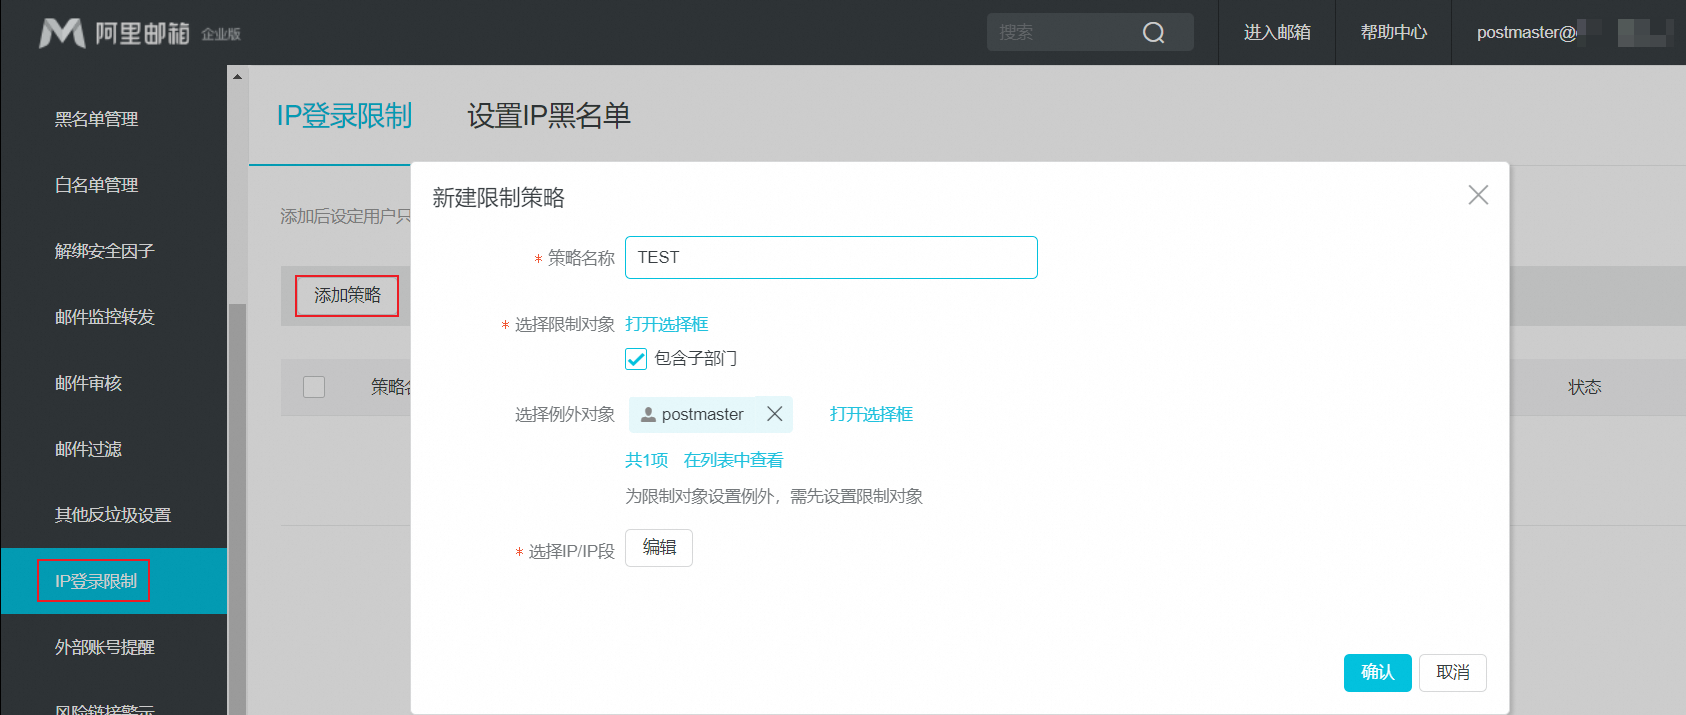Tick the table header select-all checkbox
Viewport: 1686px width, 715px height.
point(314,387)
